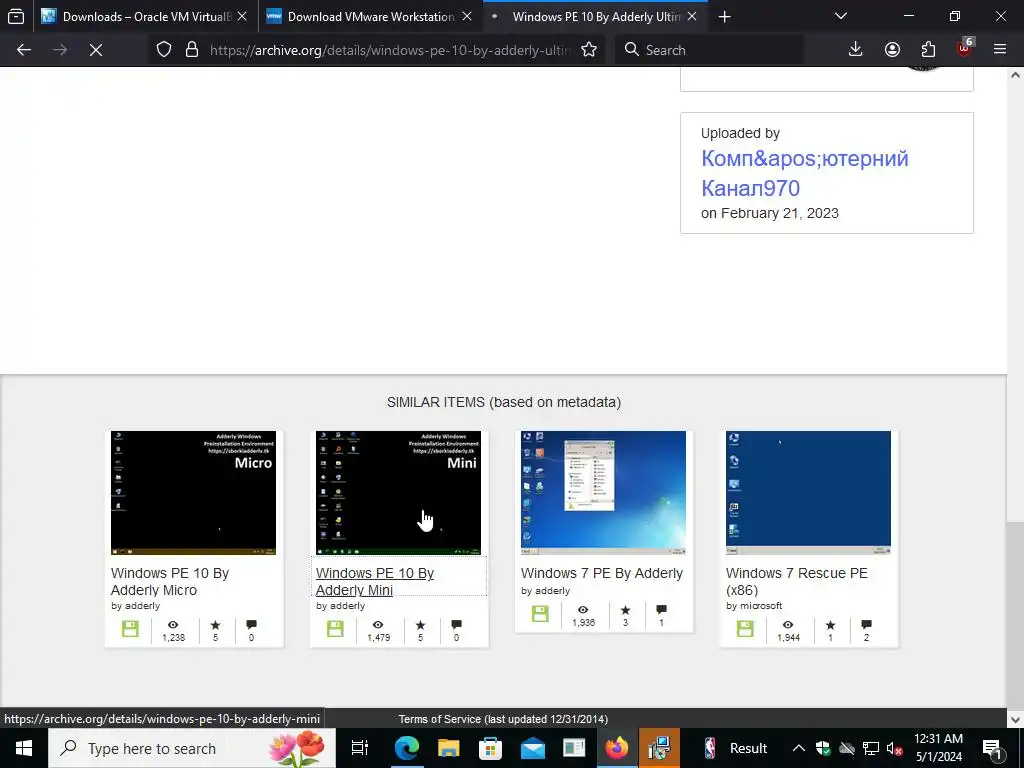
Task: Click the muted volume tray icon
Action: tap(895, 748)
